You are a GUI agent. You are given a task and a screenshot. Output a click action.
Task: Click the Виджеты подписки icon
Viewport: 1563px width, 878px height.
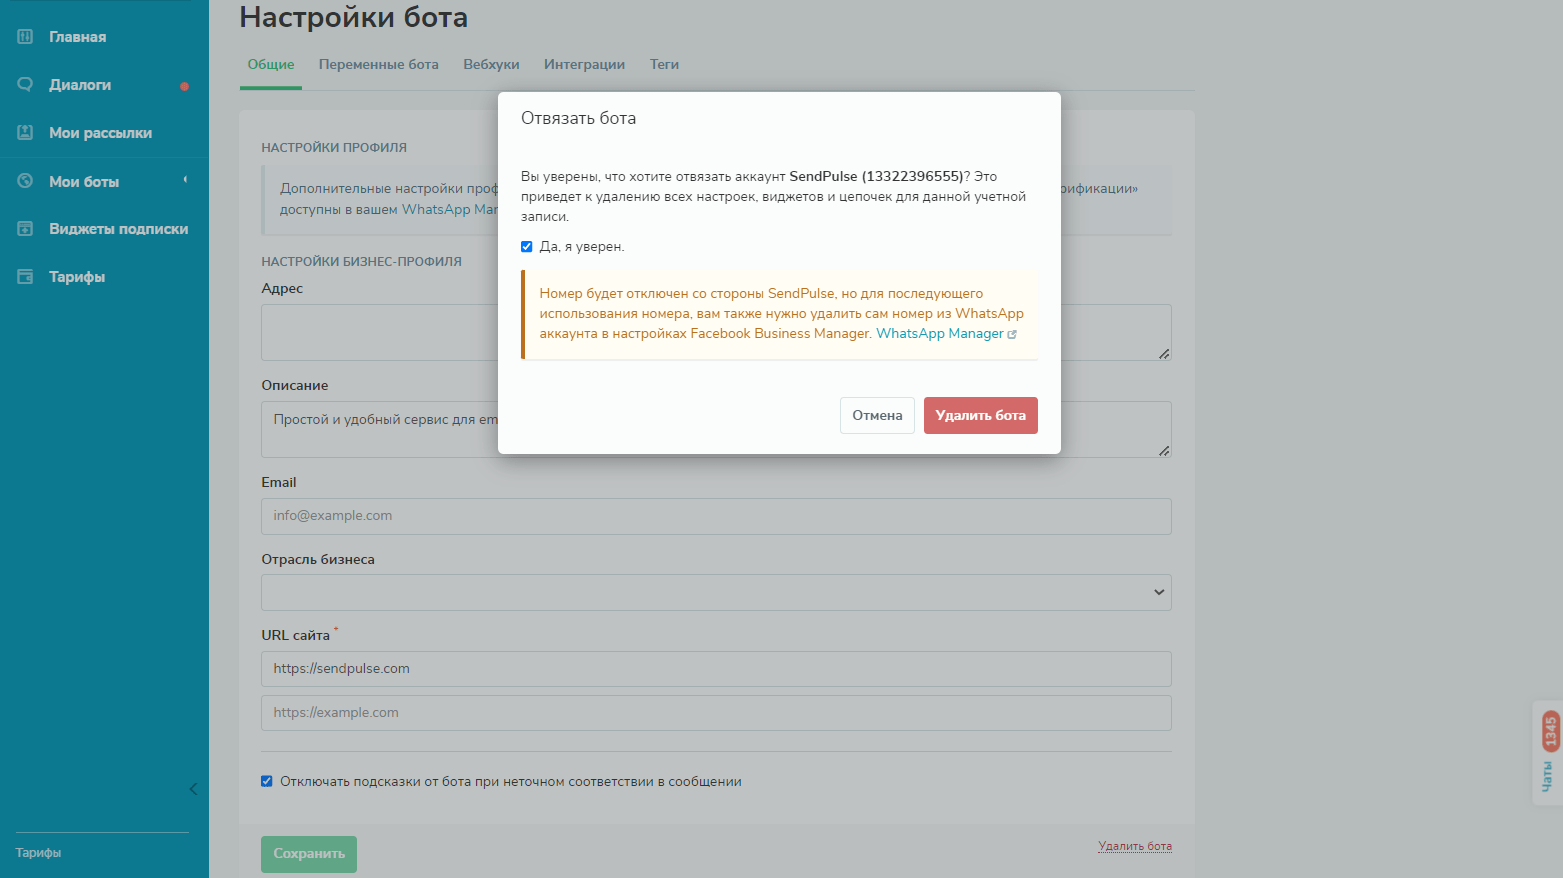[x=25, y=229]
